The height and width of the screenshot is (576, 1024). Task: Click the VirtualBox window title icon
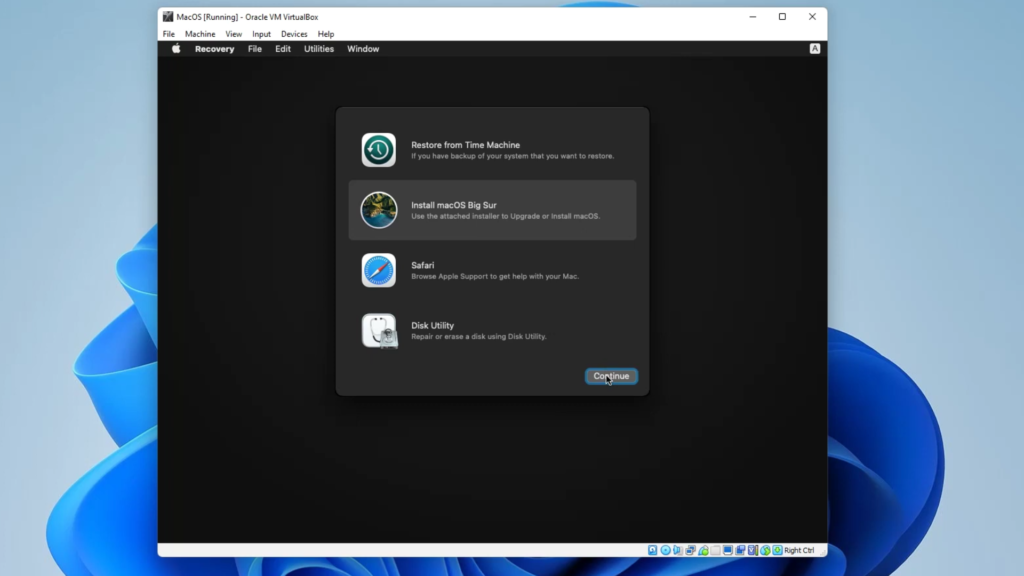click(x=168, y=17)
